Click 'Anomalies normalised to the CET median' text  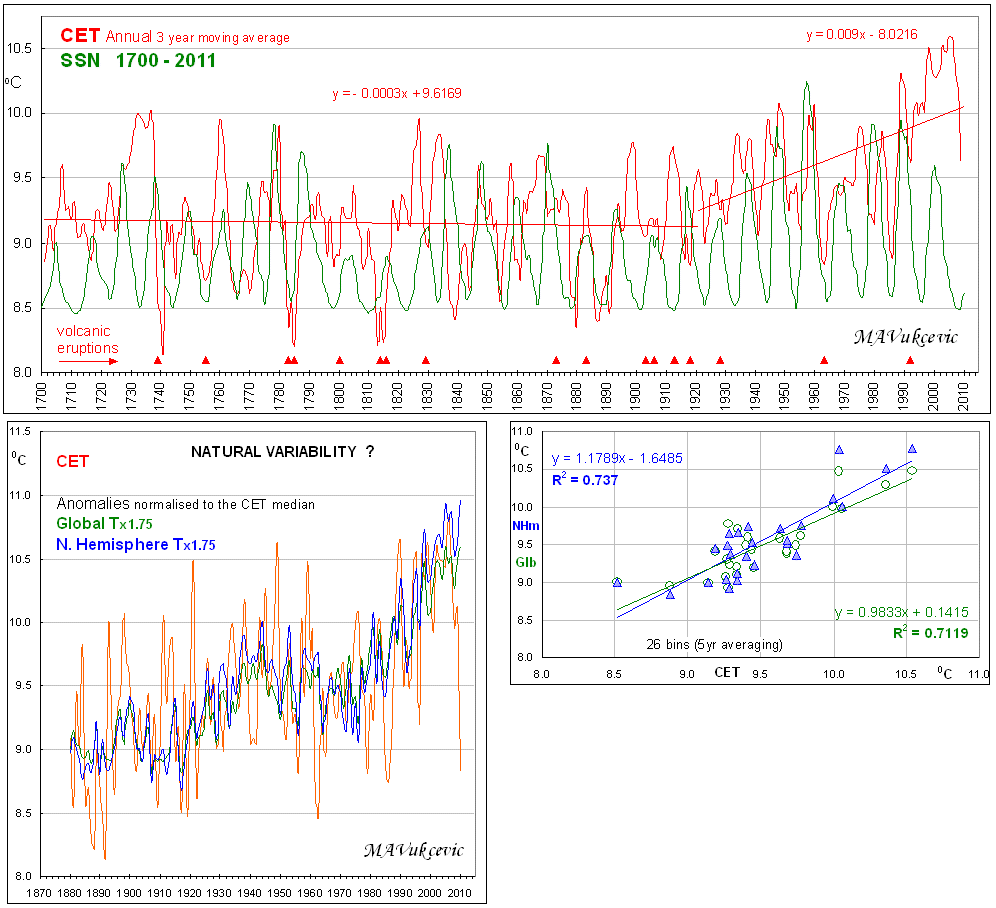(x=185, y=504)
